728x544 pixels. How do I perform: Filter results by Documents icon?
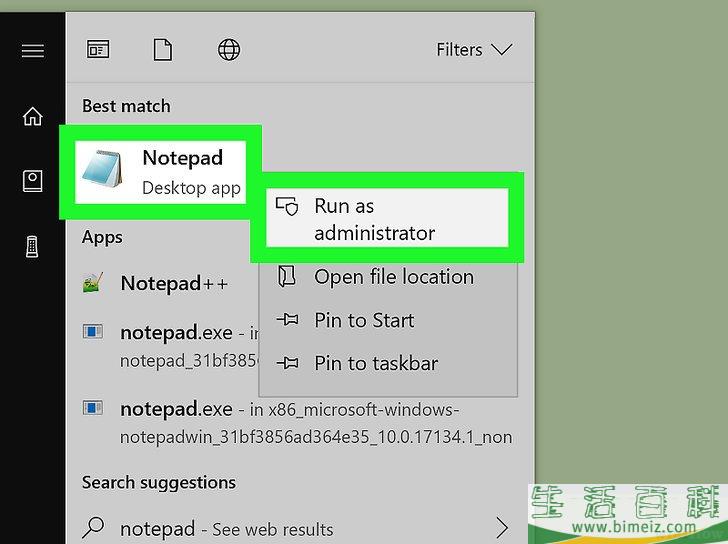tap(162, 50)
